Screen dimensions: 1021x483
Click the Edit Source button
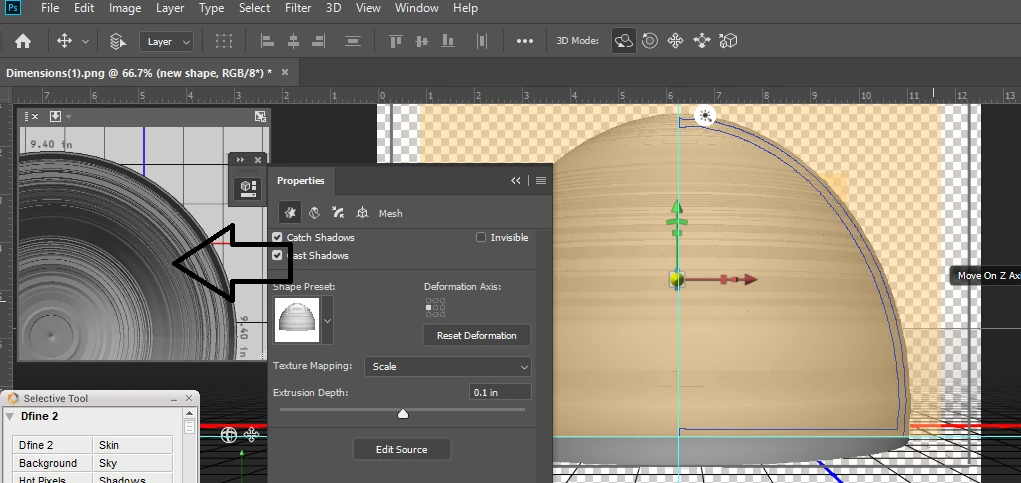coord(401,450)
